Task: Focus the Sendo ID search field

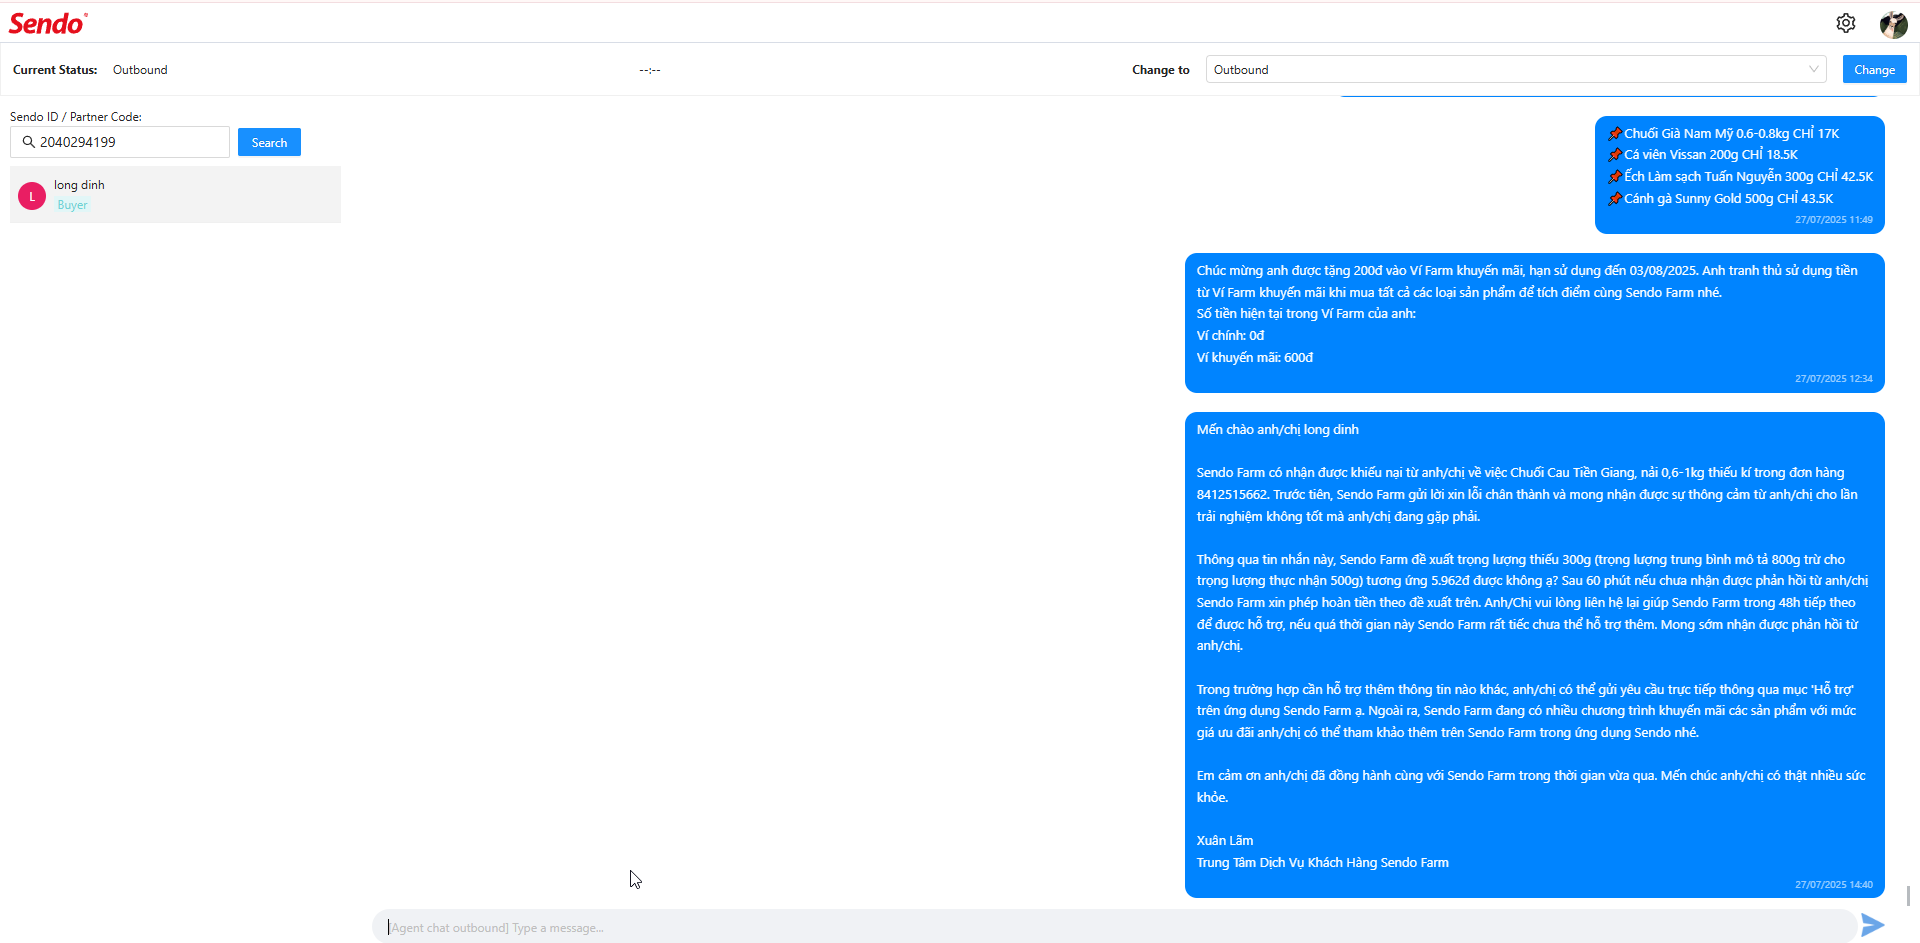Action: pyautogui.click(x=120, y=142)
